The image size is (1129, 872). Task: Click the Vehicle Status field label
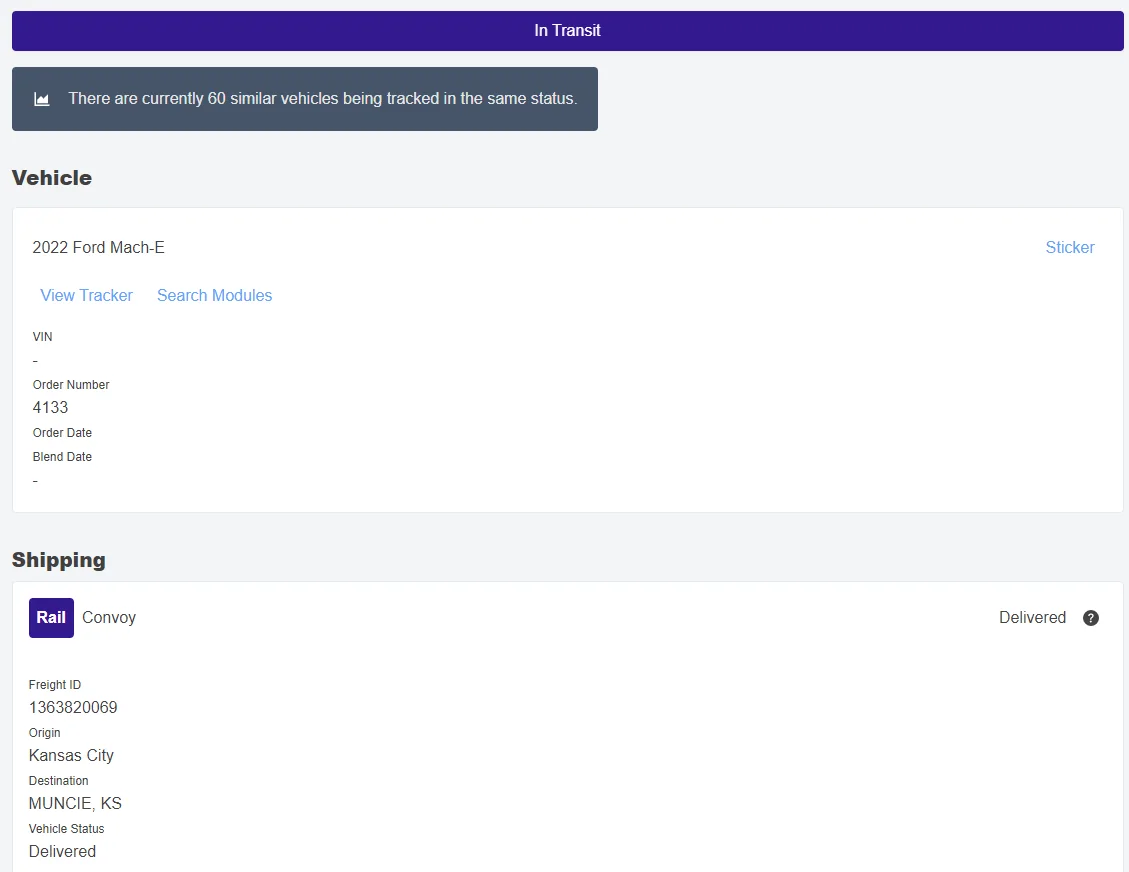coord(66,829)
